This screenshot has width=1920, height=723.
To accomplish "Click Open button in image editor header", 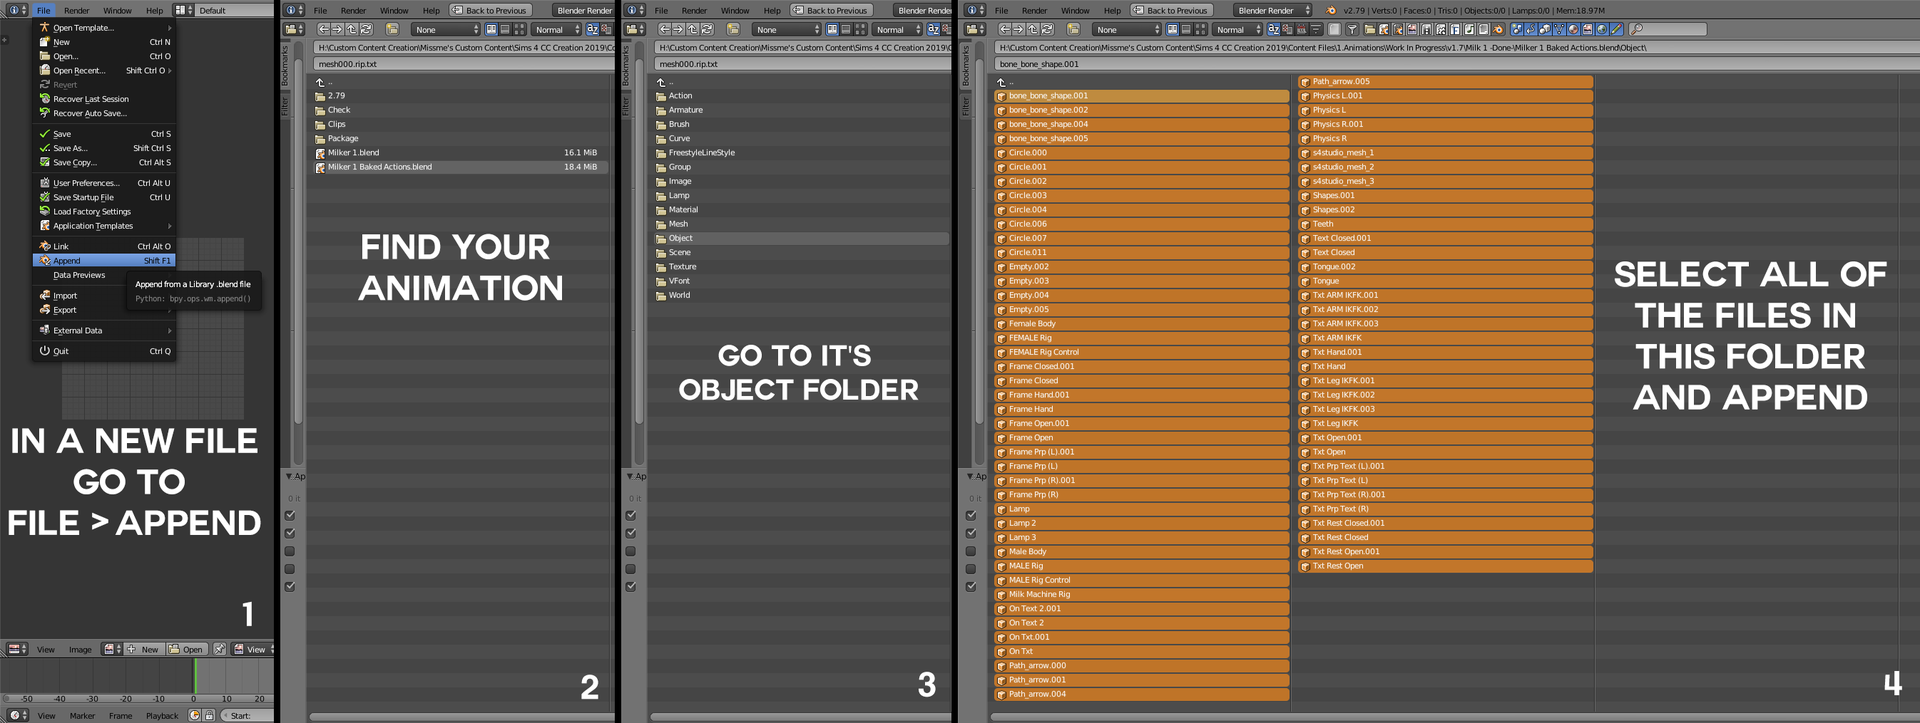I will click(x=186, y=649).
